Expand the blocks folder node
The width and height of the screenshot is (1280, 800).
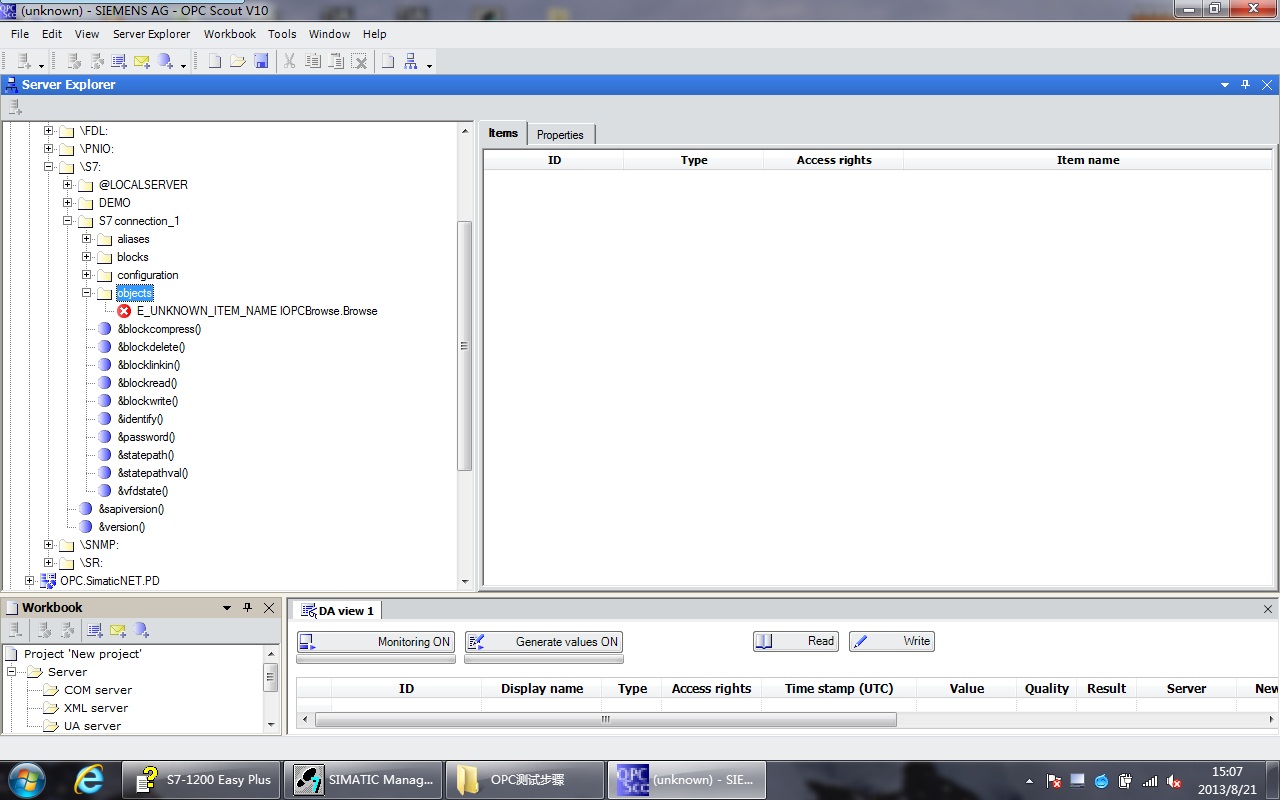tap(86, 257)
